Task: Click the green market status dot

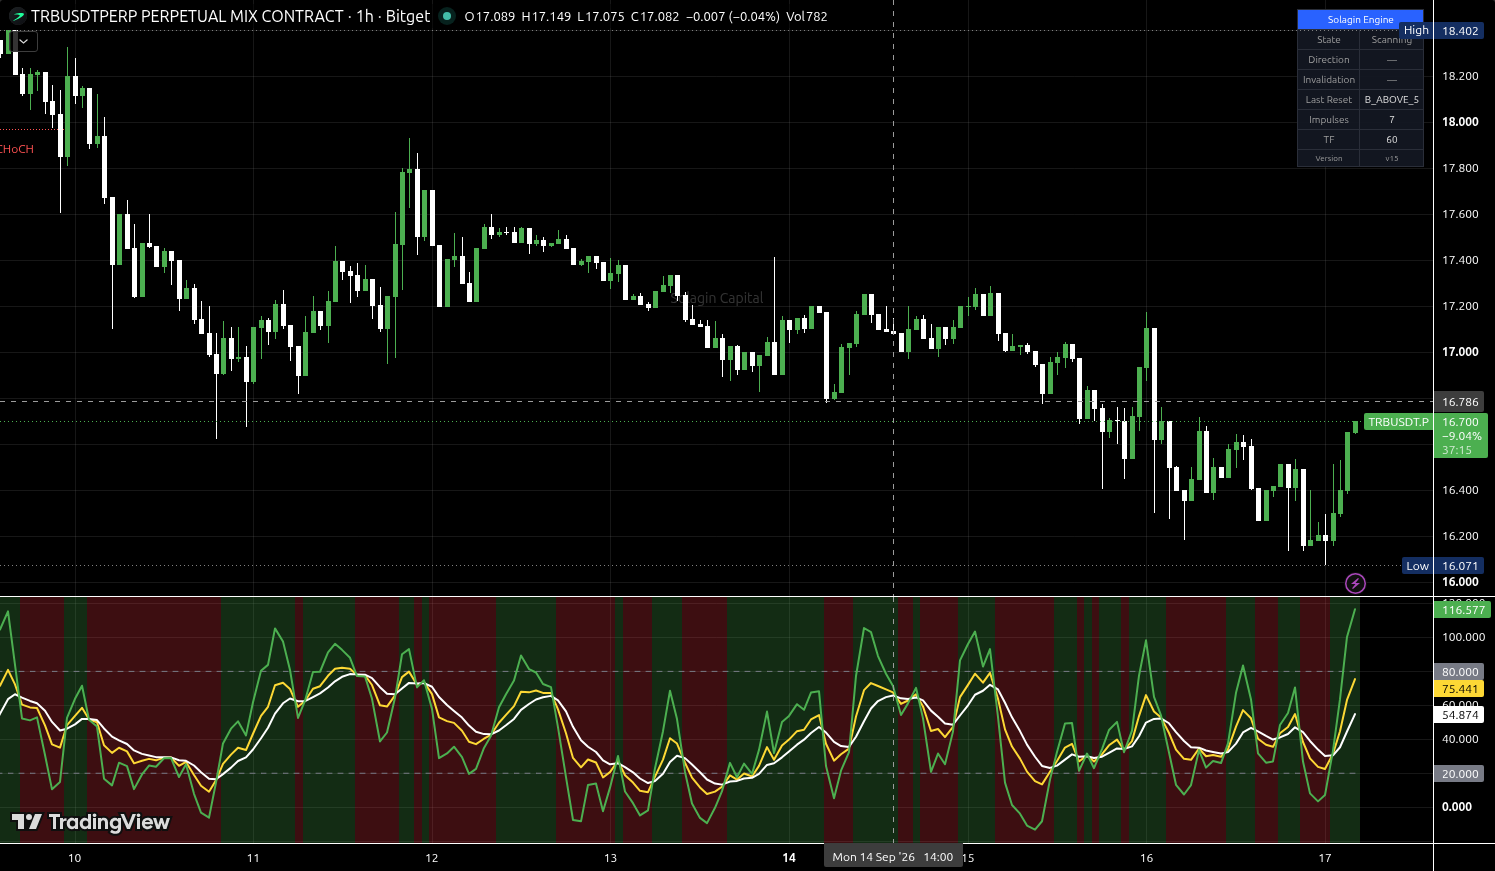Action: click(x=447, y=16)
